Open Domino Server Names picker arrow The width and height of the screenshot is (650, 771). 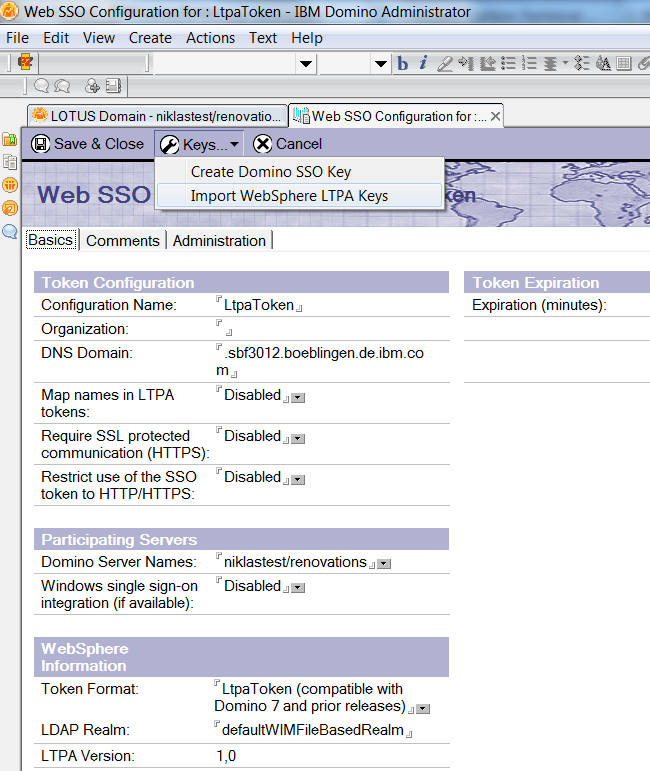[x=384, y=563]
